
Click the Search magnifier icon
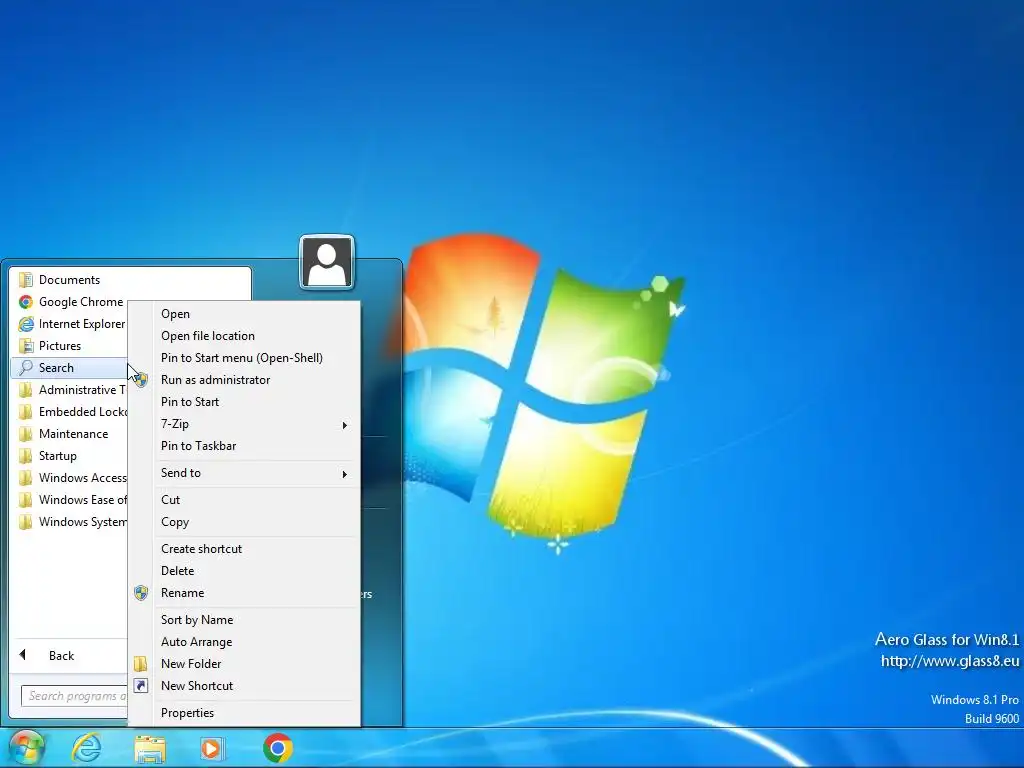point(26,368)
